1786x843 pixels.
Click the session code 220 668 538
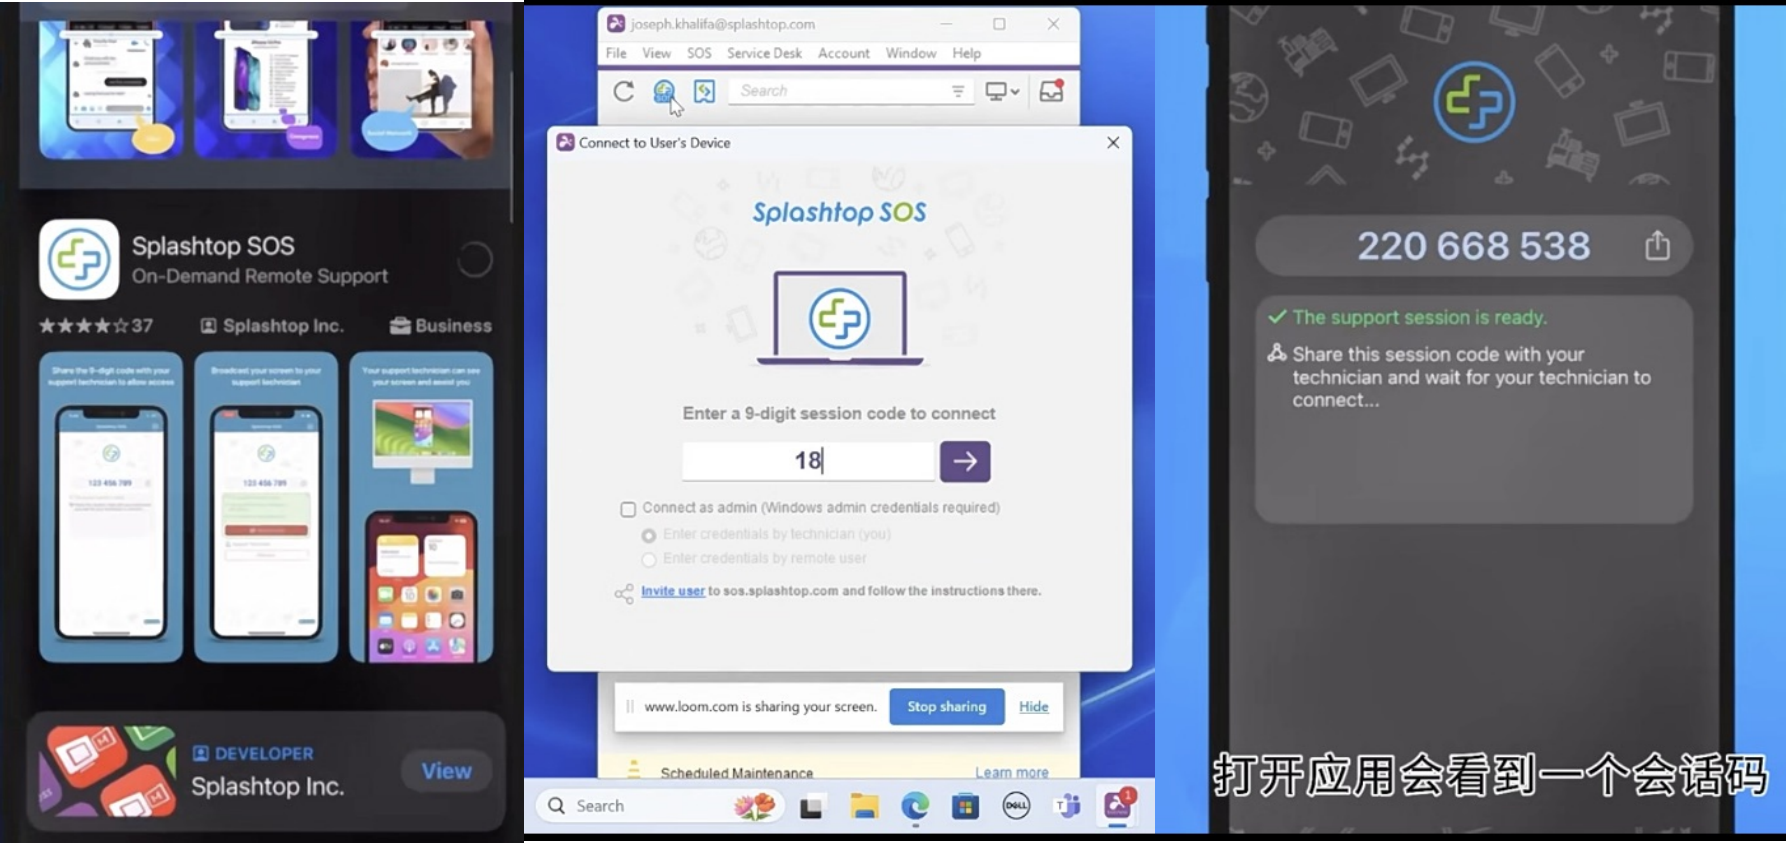click(1473, 246)
